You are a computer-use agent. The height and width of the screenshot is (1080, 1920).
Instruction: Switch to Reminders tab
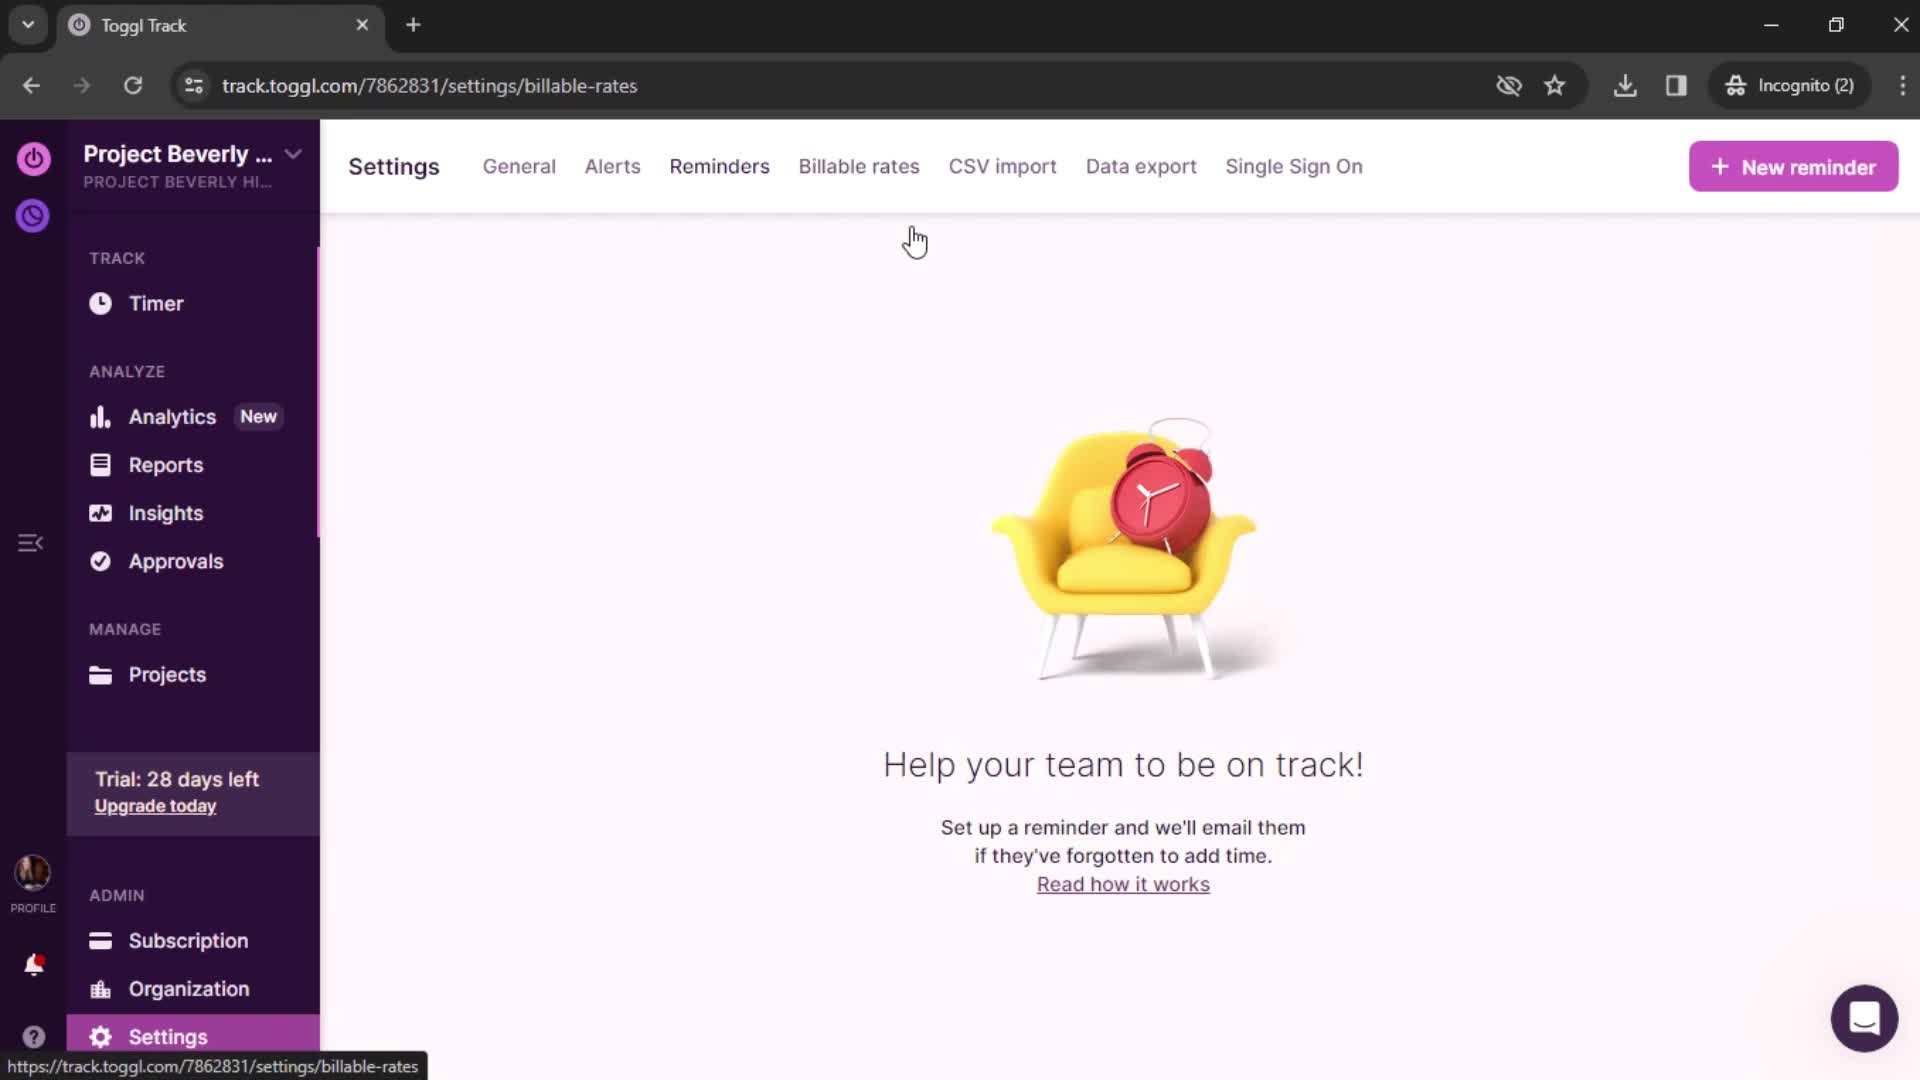pos(719,166)
